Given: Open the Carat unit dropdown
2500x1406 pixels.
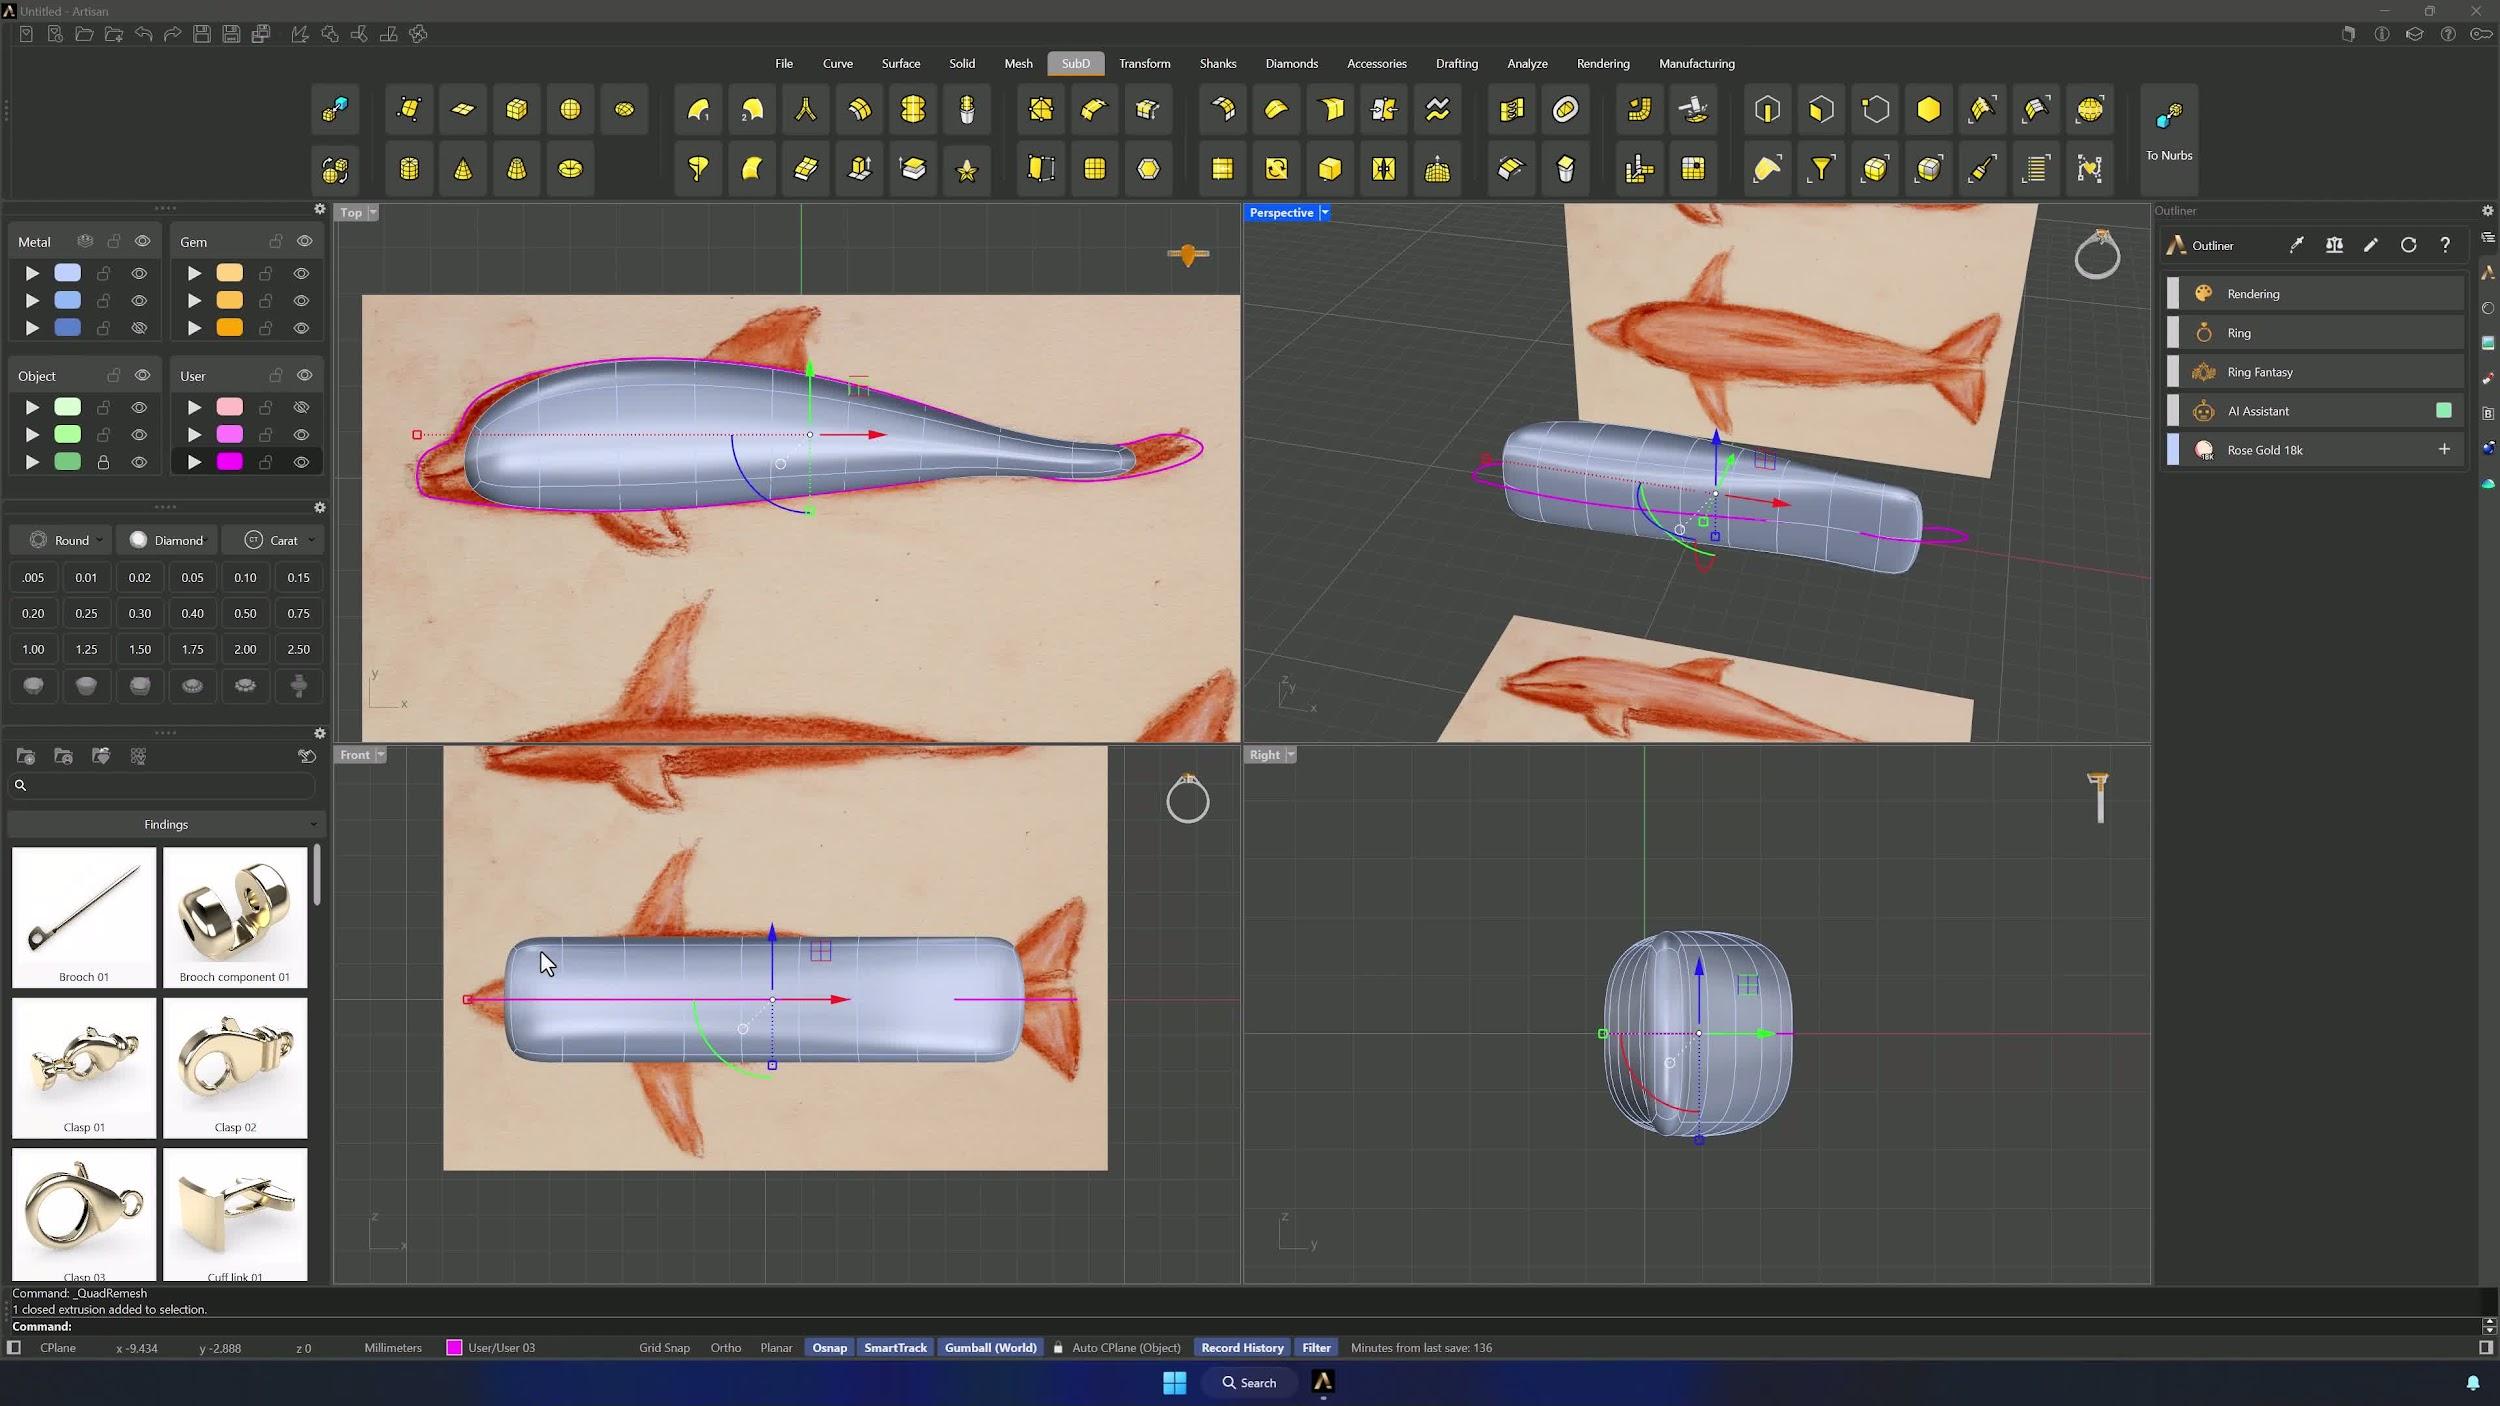Looking at the screenshot, I should [x=272, y=540].
